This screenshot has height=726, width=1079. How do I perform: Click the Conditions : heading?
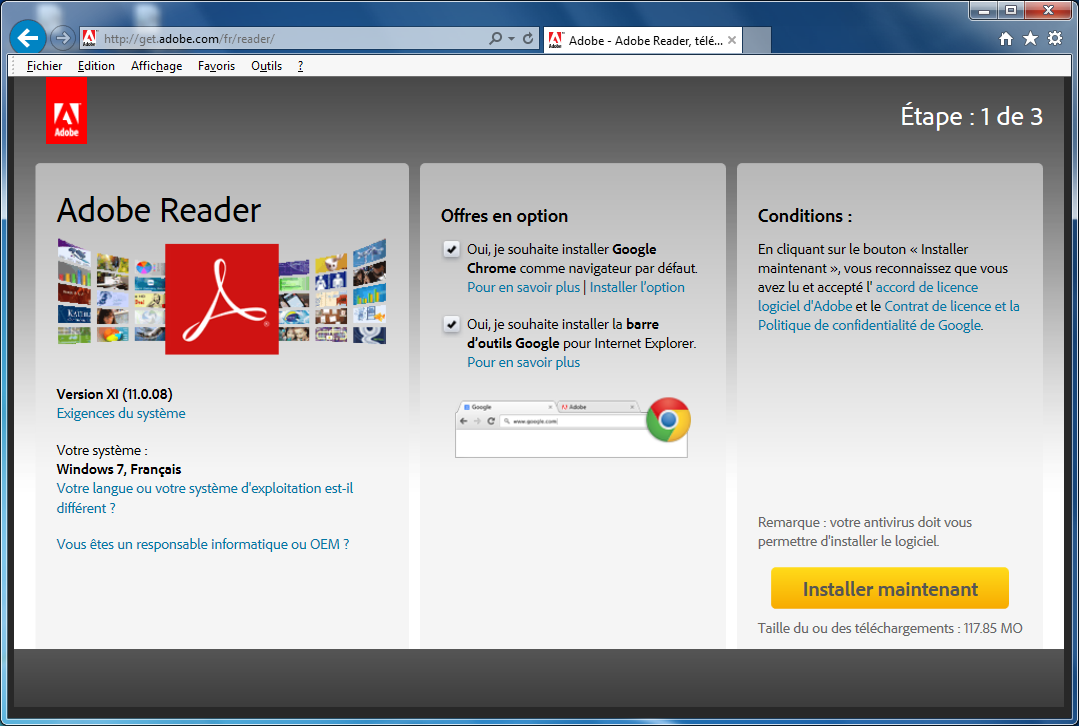(x=805, y=216)
